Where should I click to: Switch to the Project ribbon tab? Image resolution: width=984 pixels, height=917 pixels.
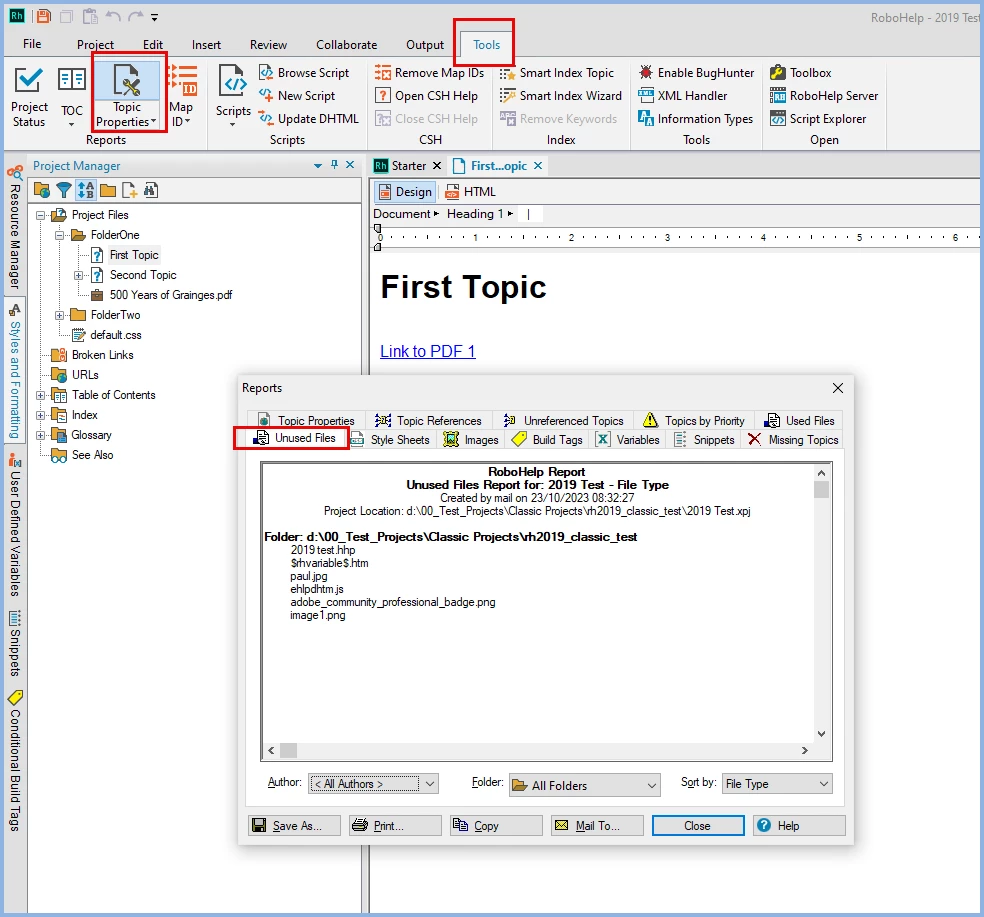pos(95,45)
